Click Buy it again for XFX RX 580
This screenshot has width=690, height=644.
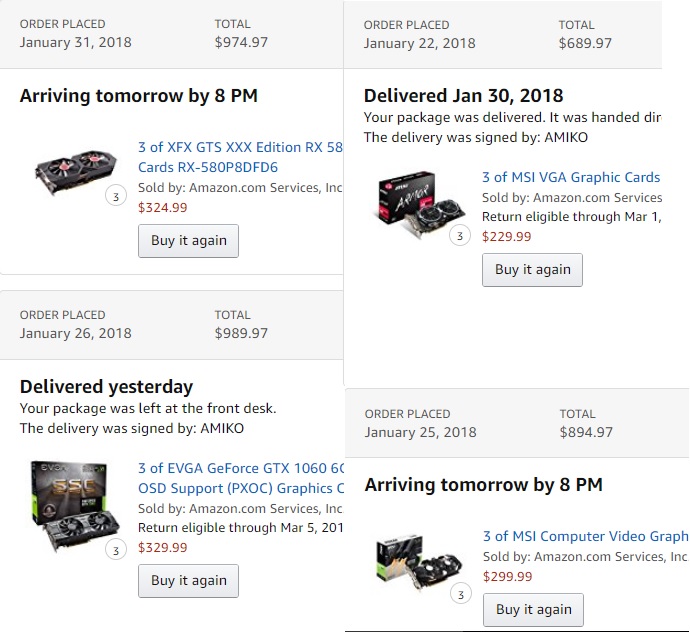(188, 240)
